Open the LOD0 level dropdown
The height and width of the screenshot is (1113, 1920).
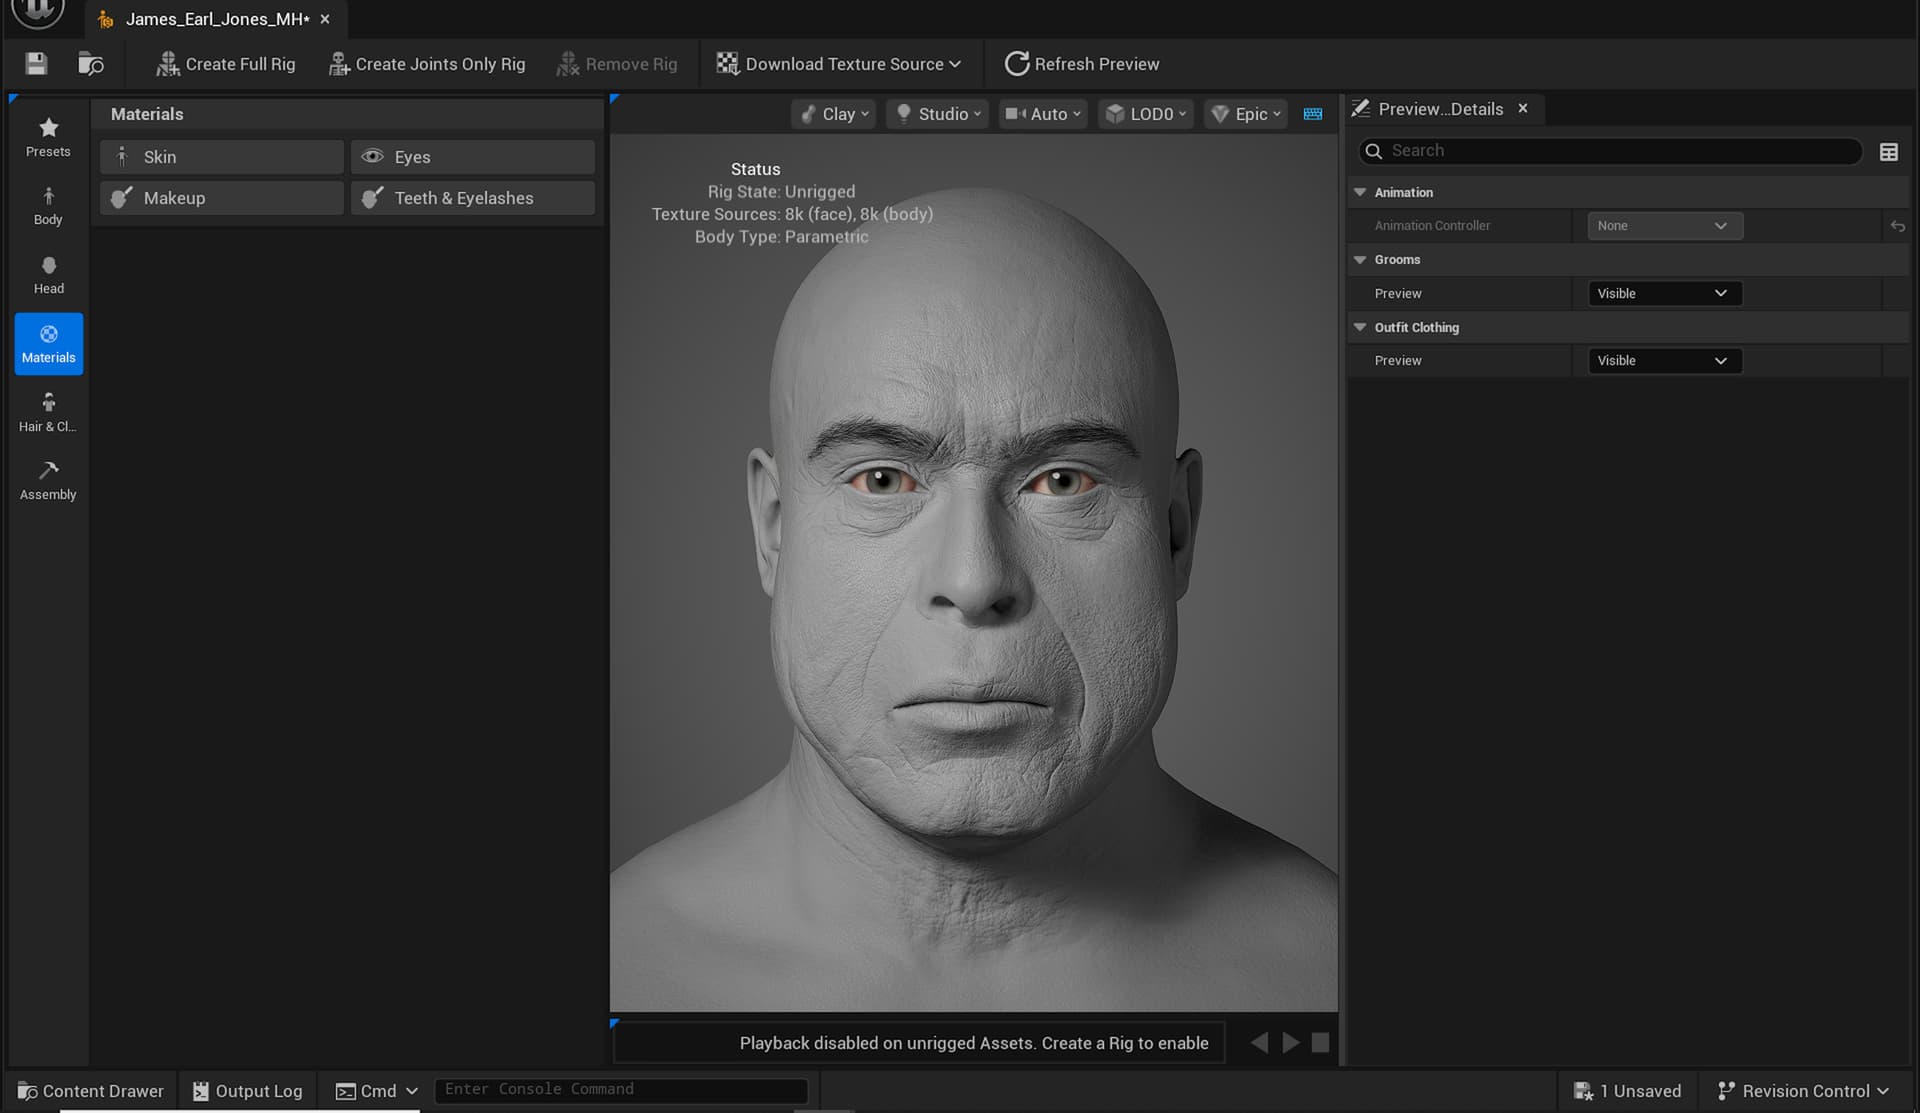tap(1147, 114)
